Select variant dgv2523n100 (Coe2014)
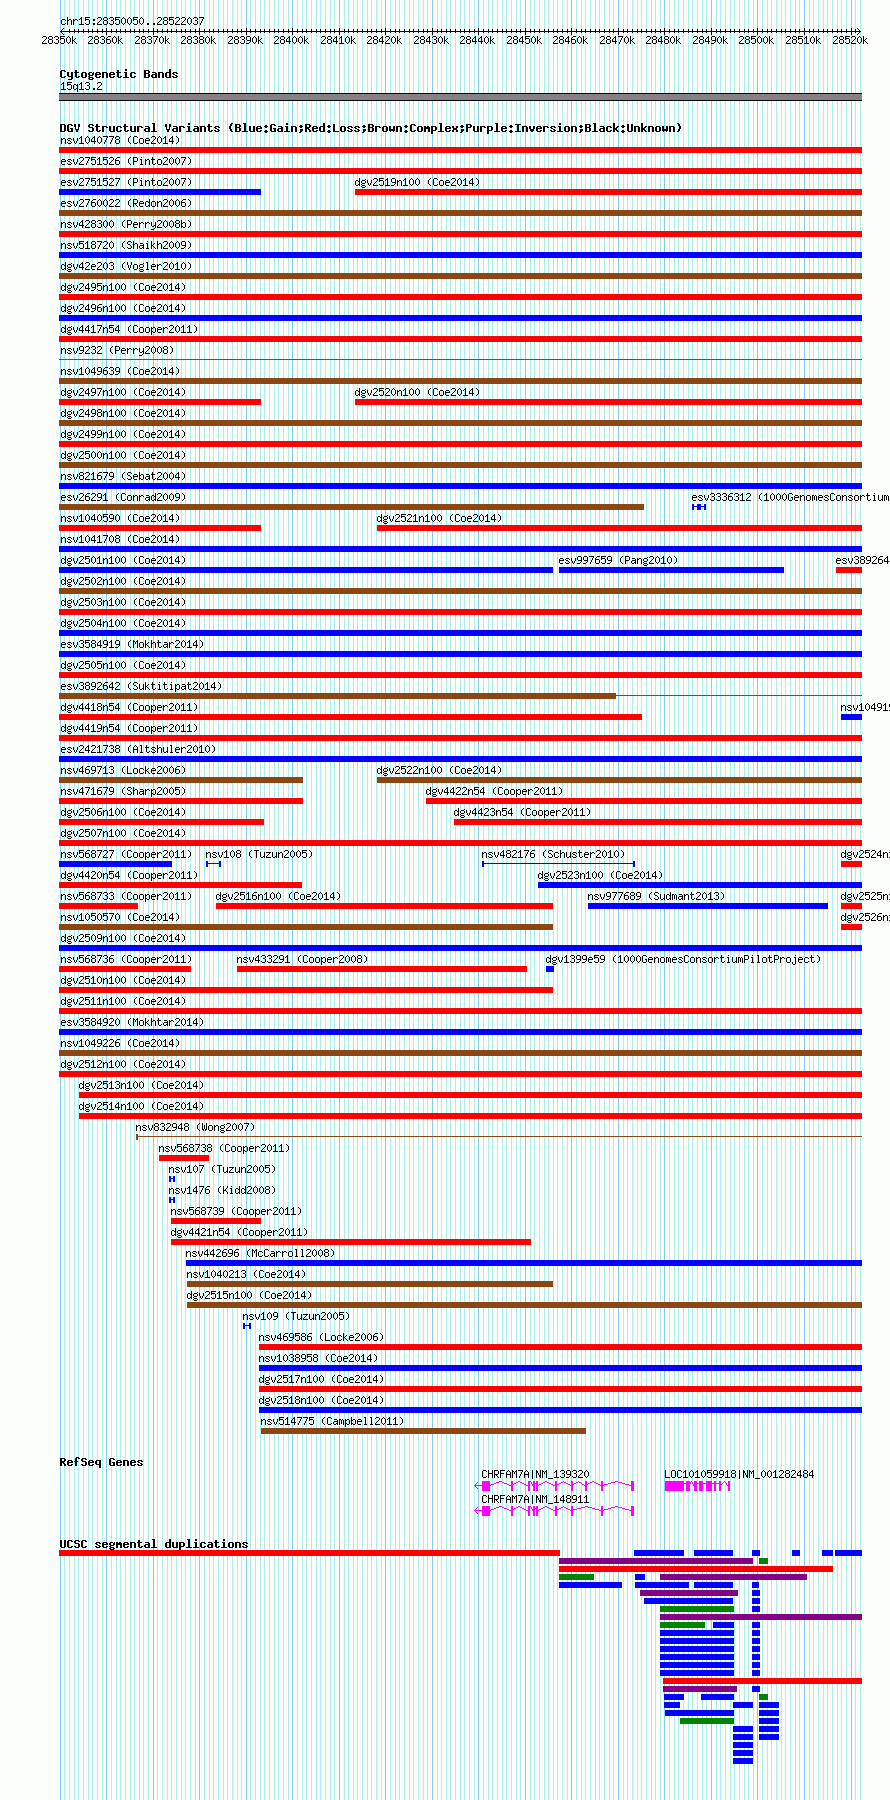 pyautogui.click(x=600, y=876)
